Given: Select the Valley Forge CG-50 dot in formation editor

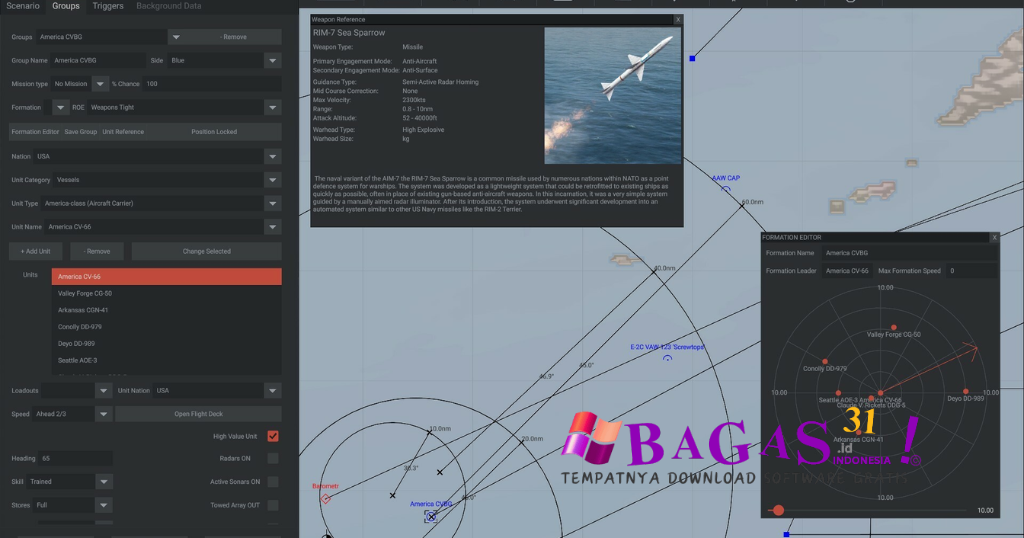Looking at the screenshot, I should tap(893, 328).
